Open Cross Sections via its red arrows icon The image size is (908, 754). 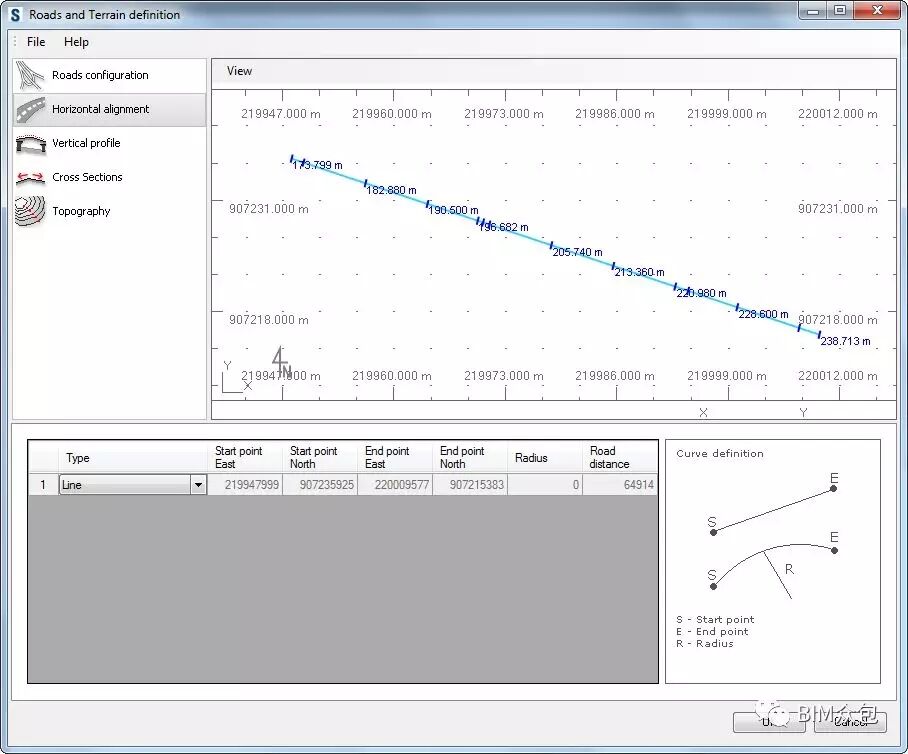(31, 178)
